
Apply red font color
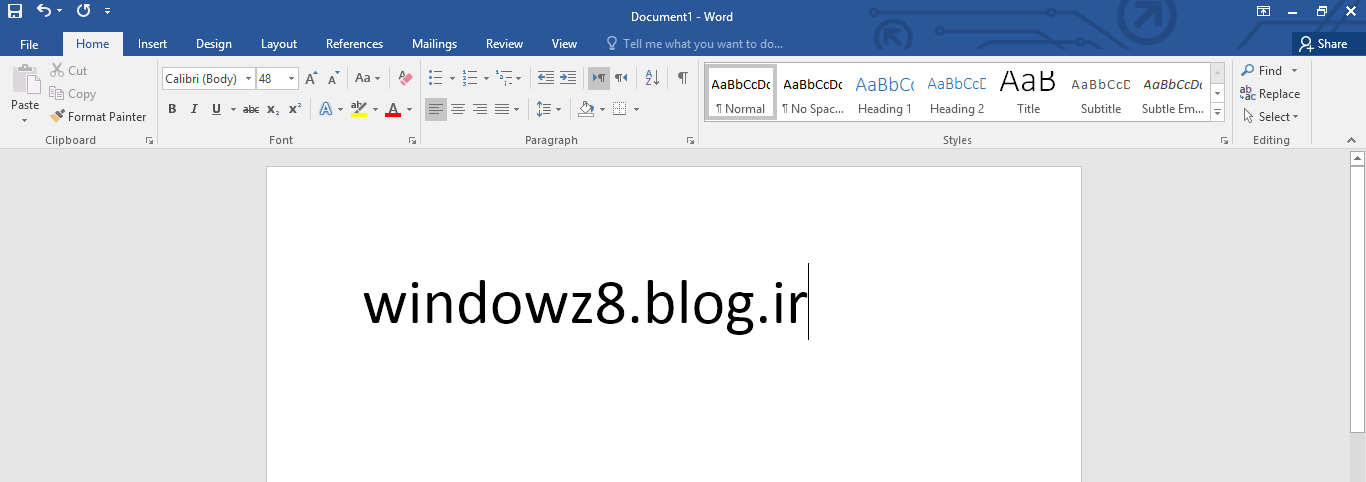393,109
